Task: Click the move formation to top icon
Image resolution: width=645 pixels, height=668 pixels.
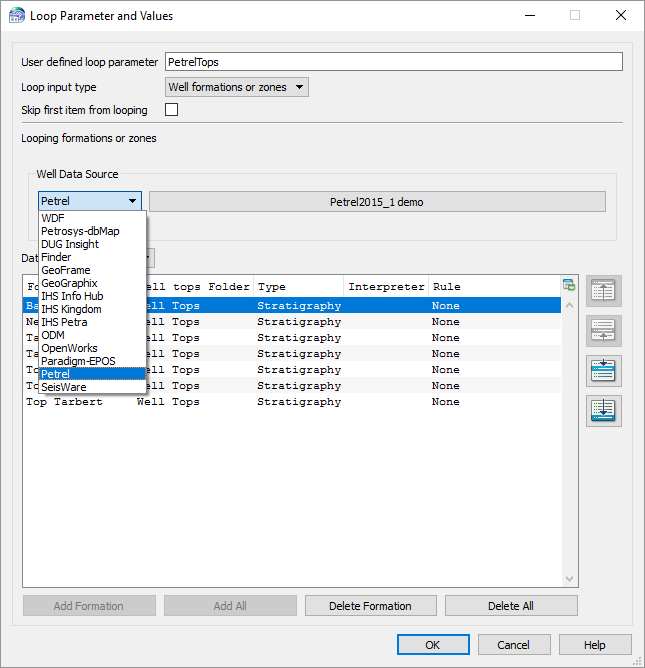Action: pos(604,291)
